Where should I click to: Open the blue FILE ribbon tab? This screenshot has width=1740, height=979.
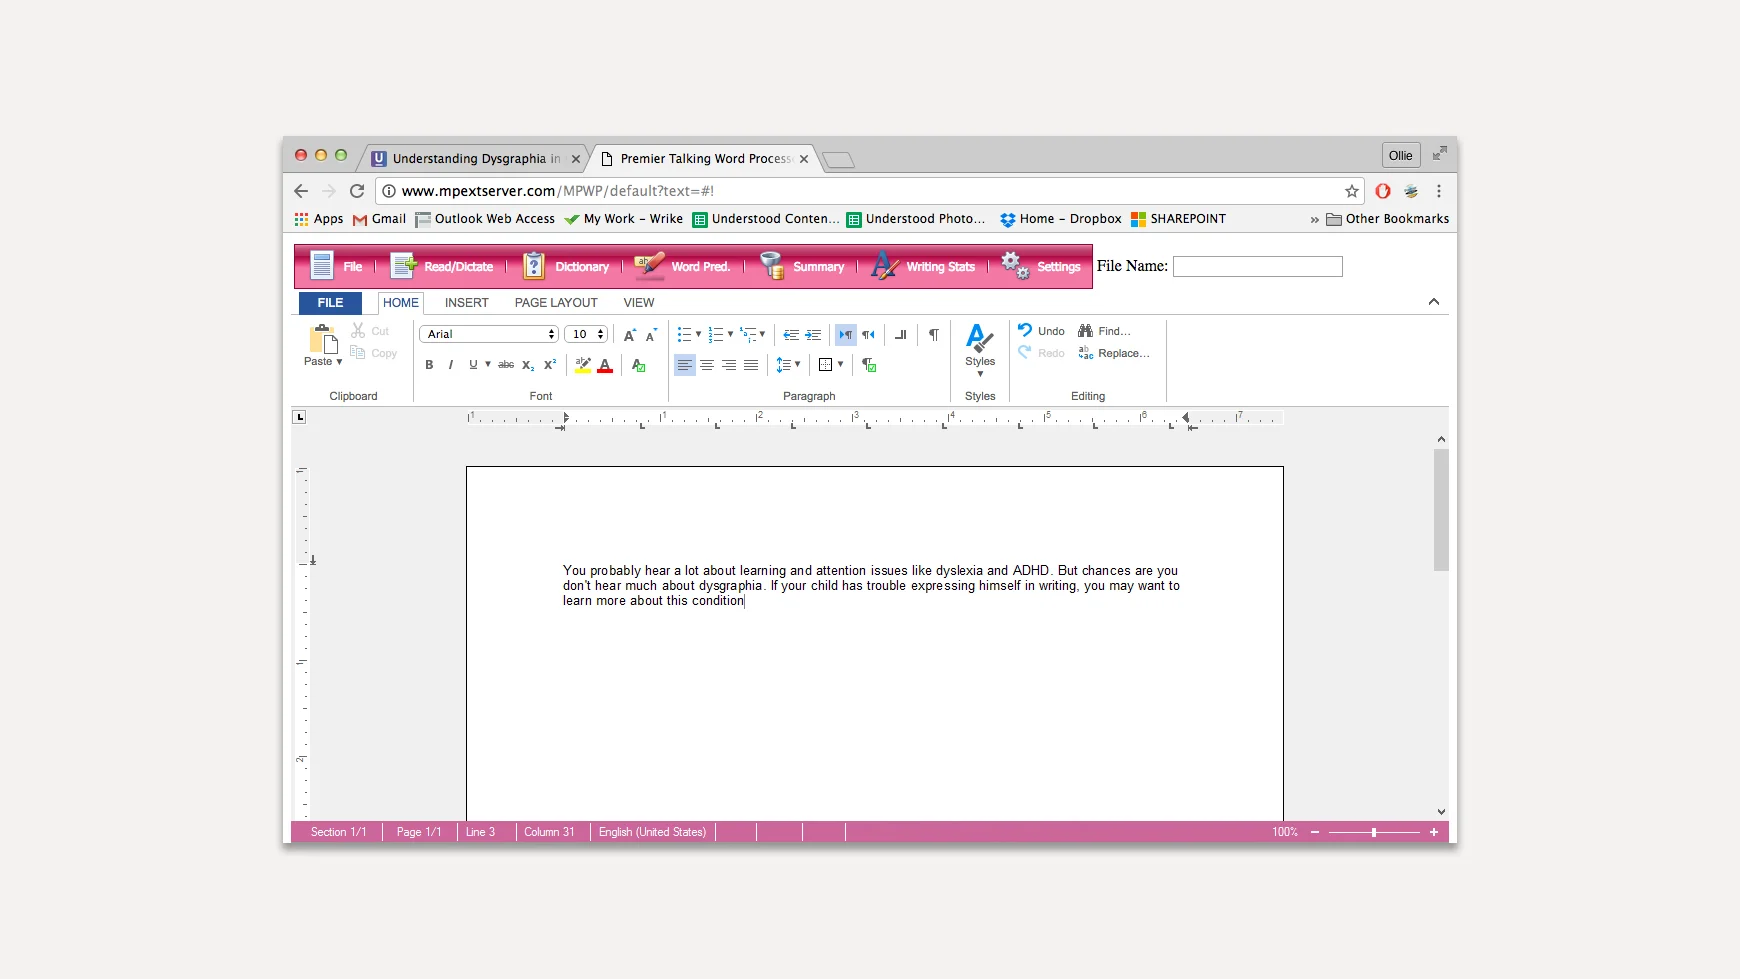point(330,303)
